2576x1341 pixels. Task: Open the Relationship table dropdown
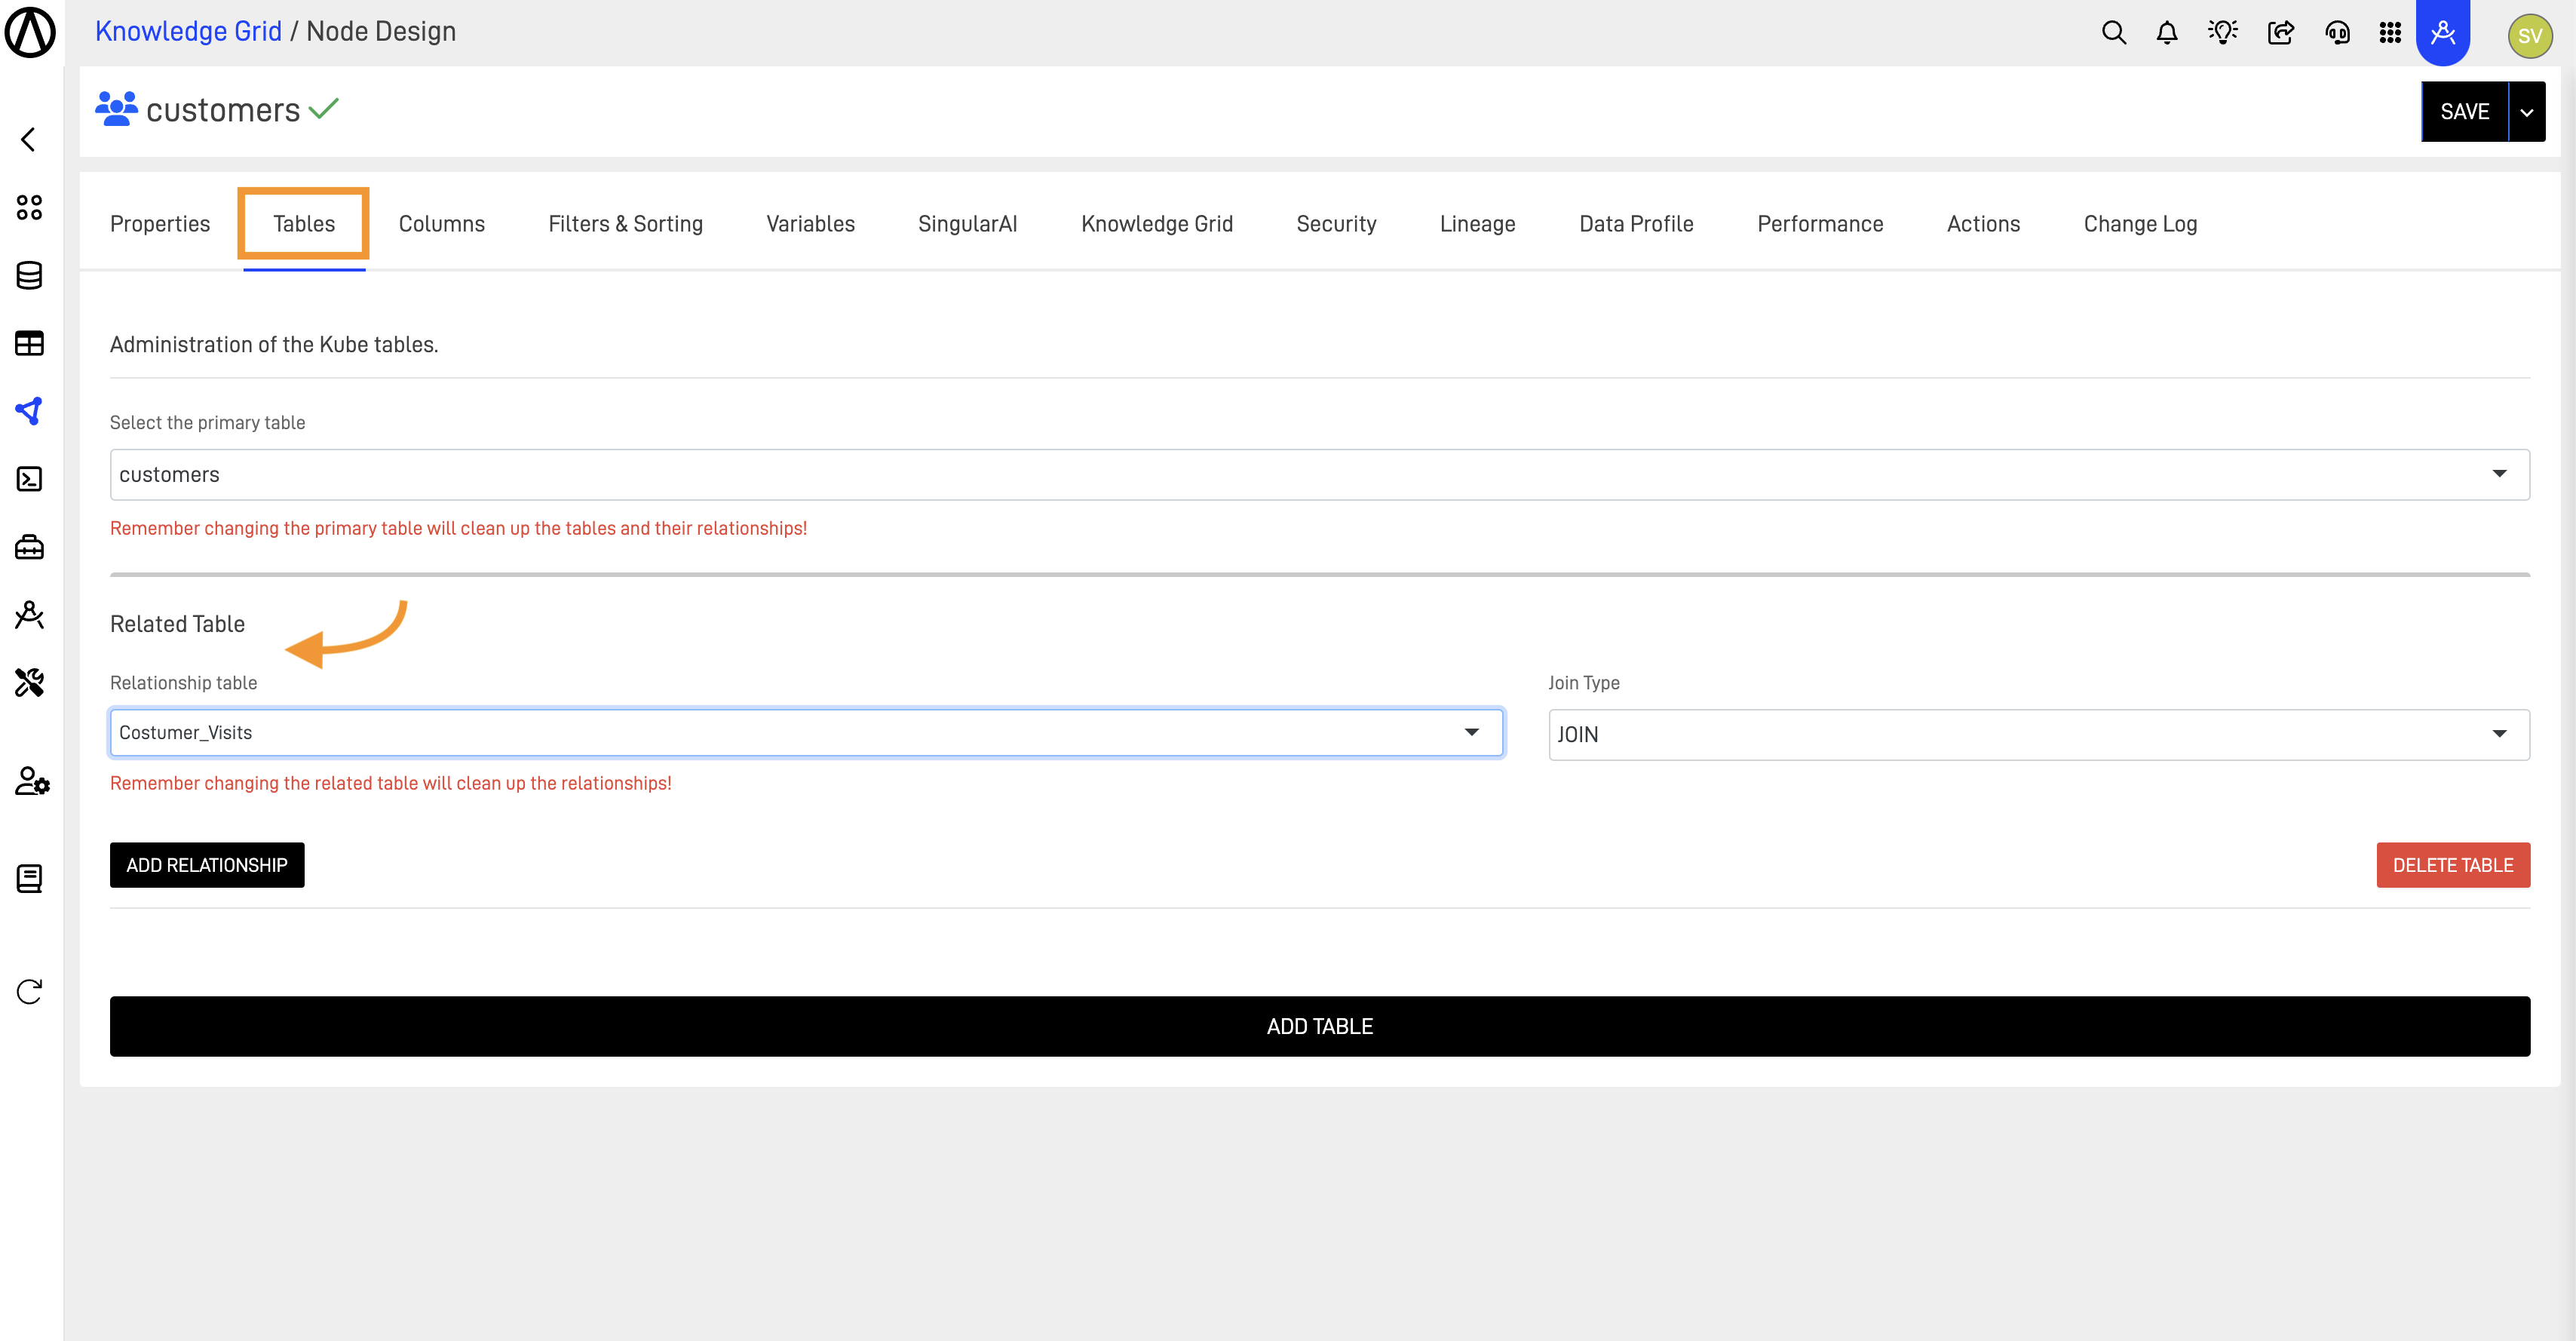806,733
